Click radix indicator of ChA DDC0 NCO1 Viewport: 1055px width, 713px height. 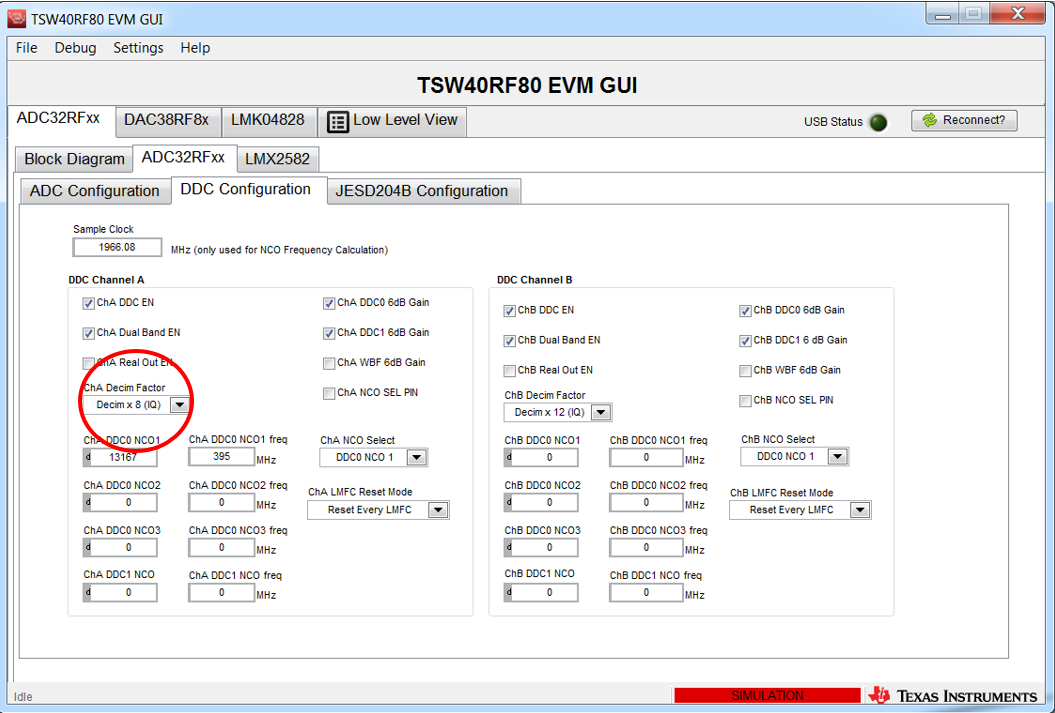pos(88,457)
